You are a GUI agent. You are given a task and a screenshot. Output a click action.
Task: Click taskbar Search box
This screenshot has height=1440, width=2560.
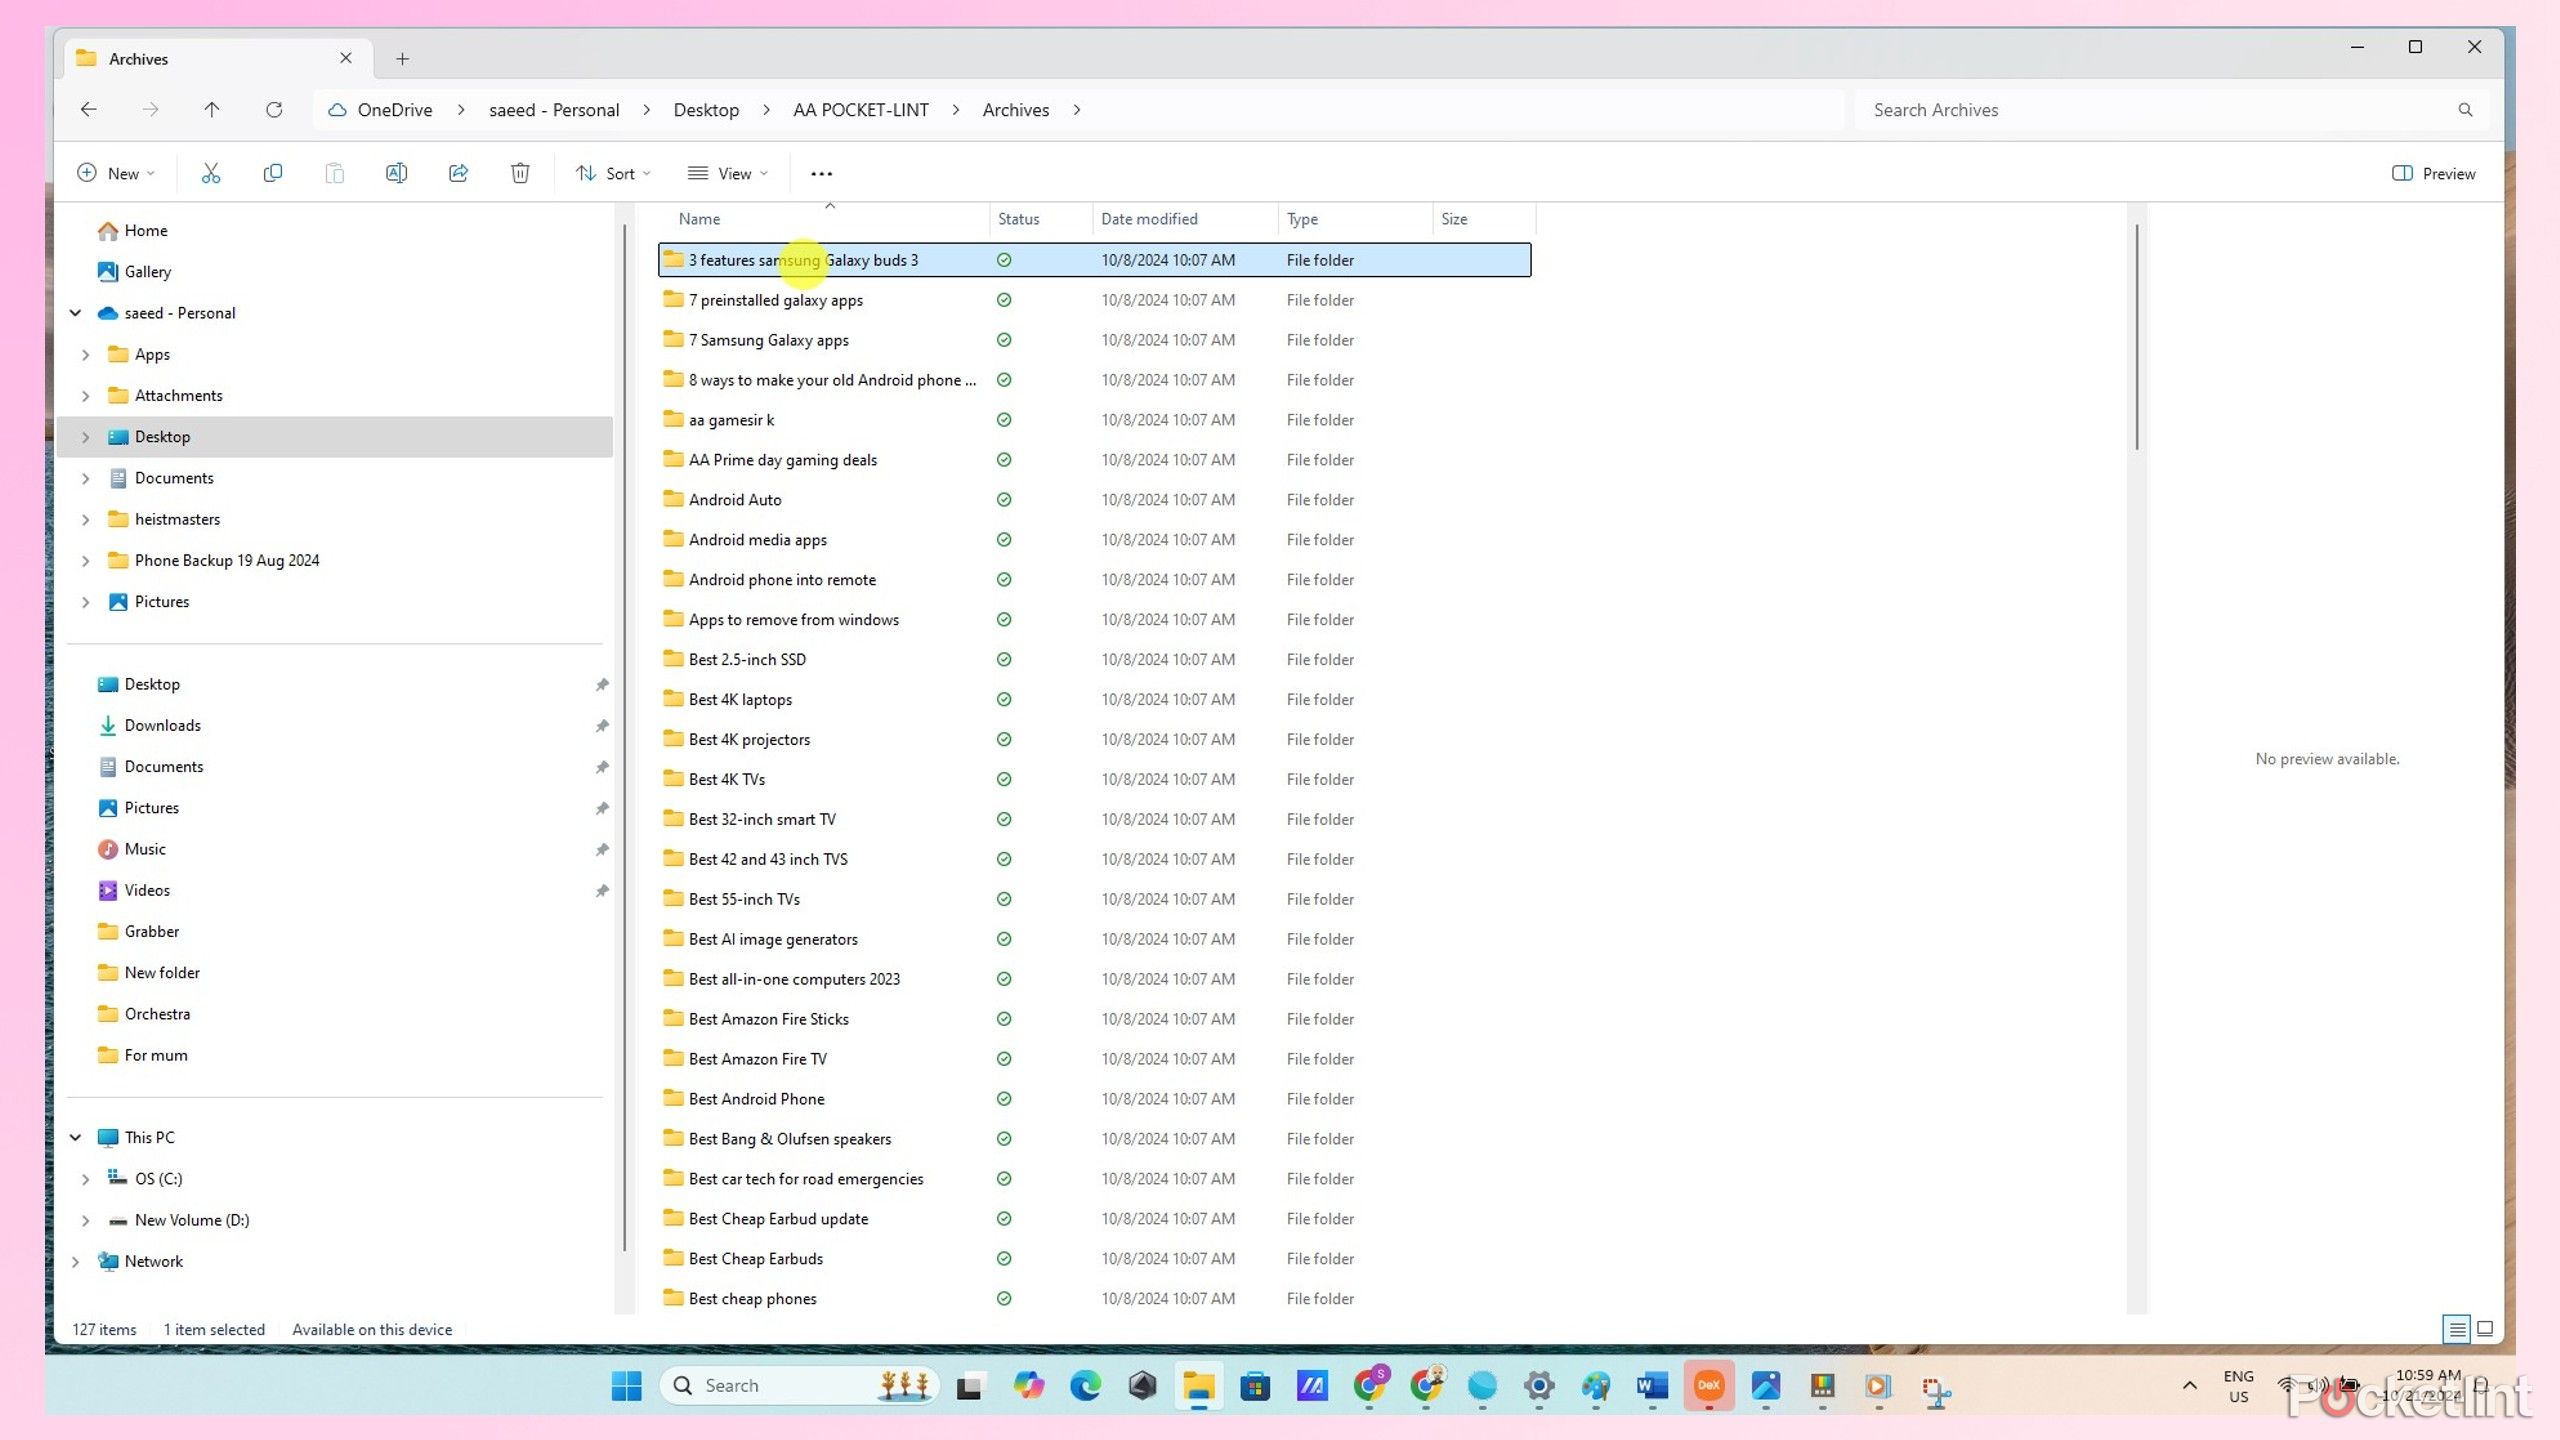[x=800, y=1385]
